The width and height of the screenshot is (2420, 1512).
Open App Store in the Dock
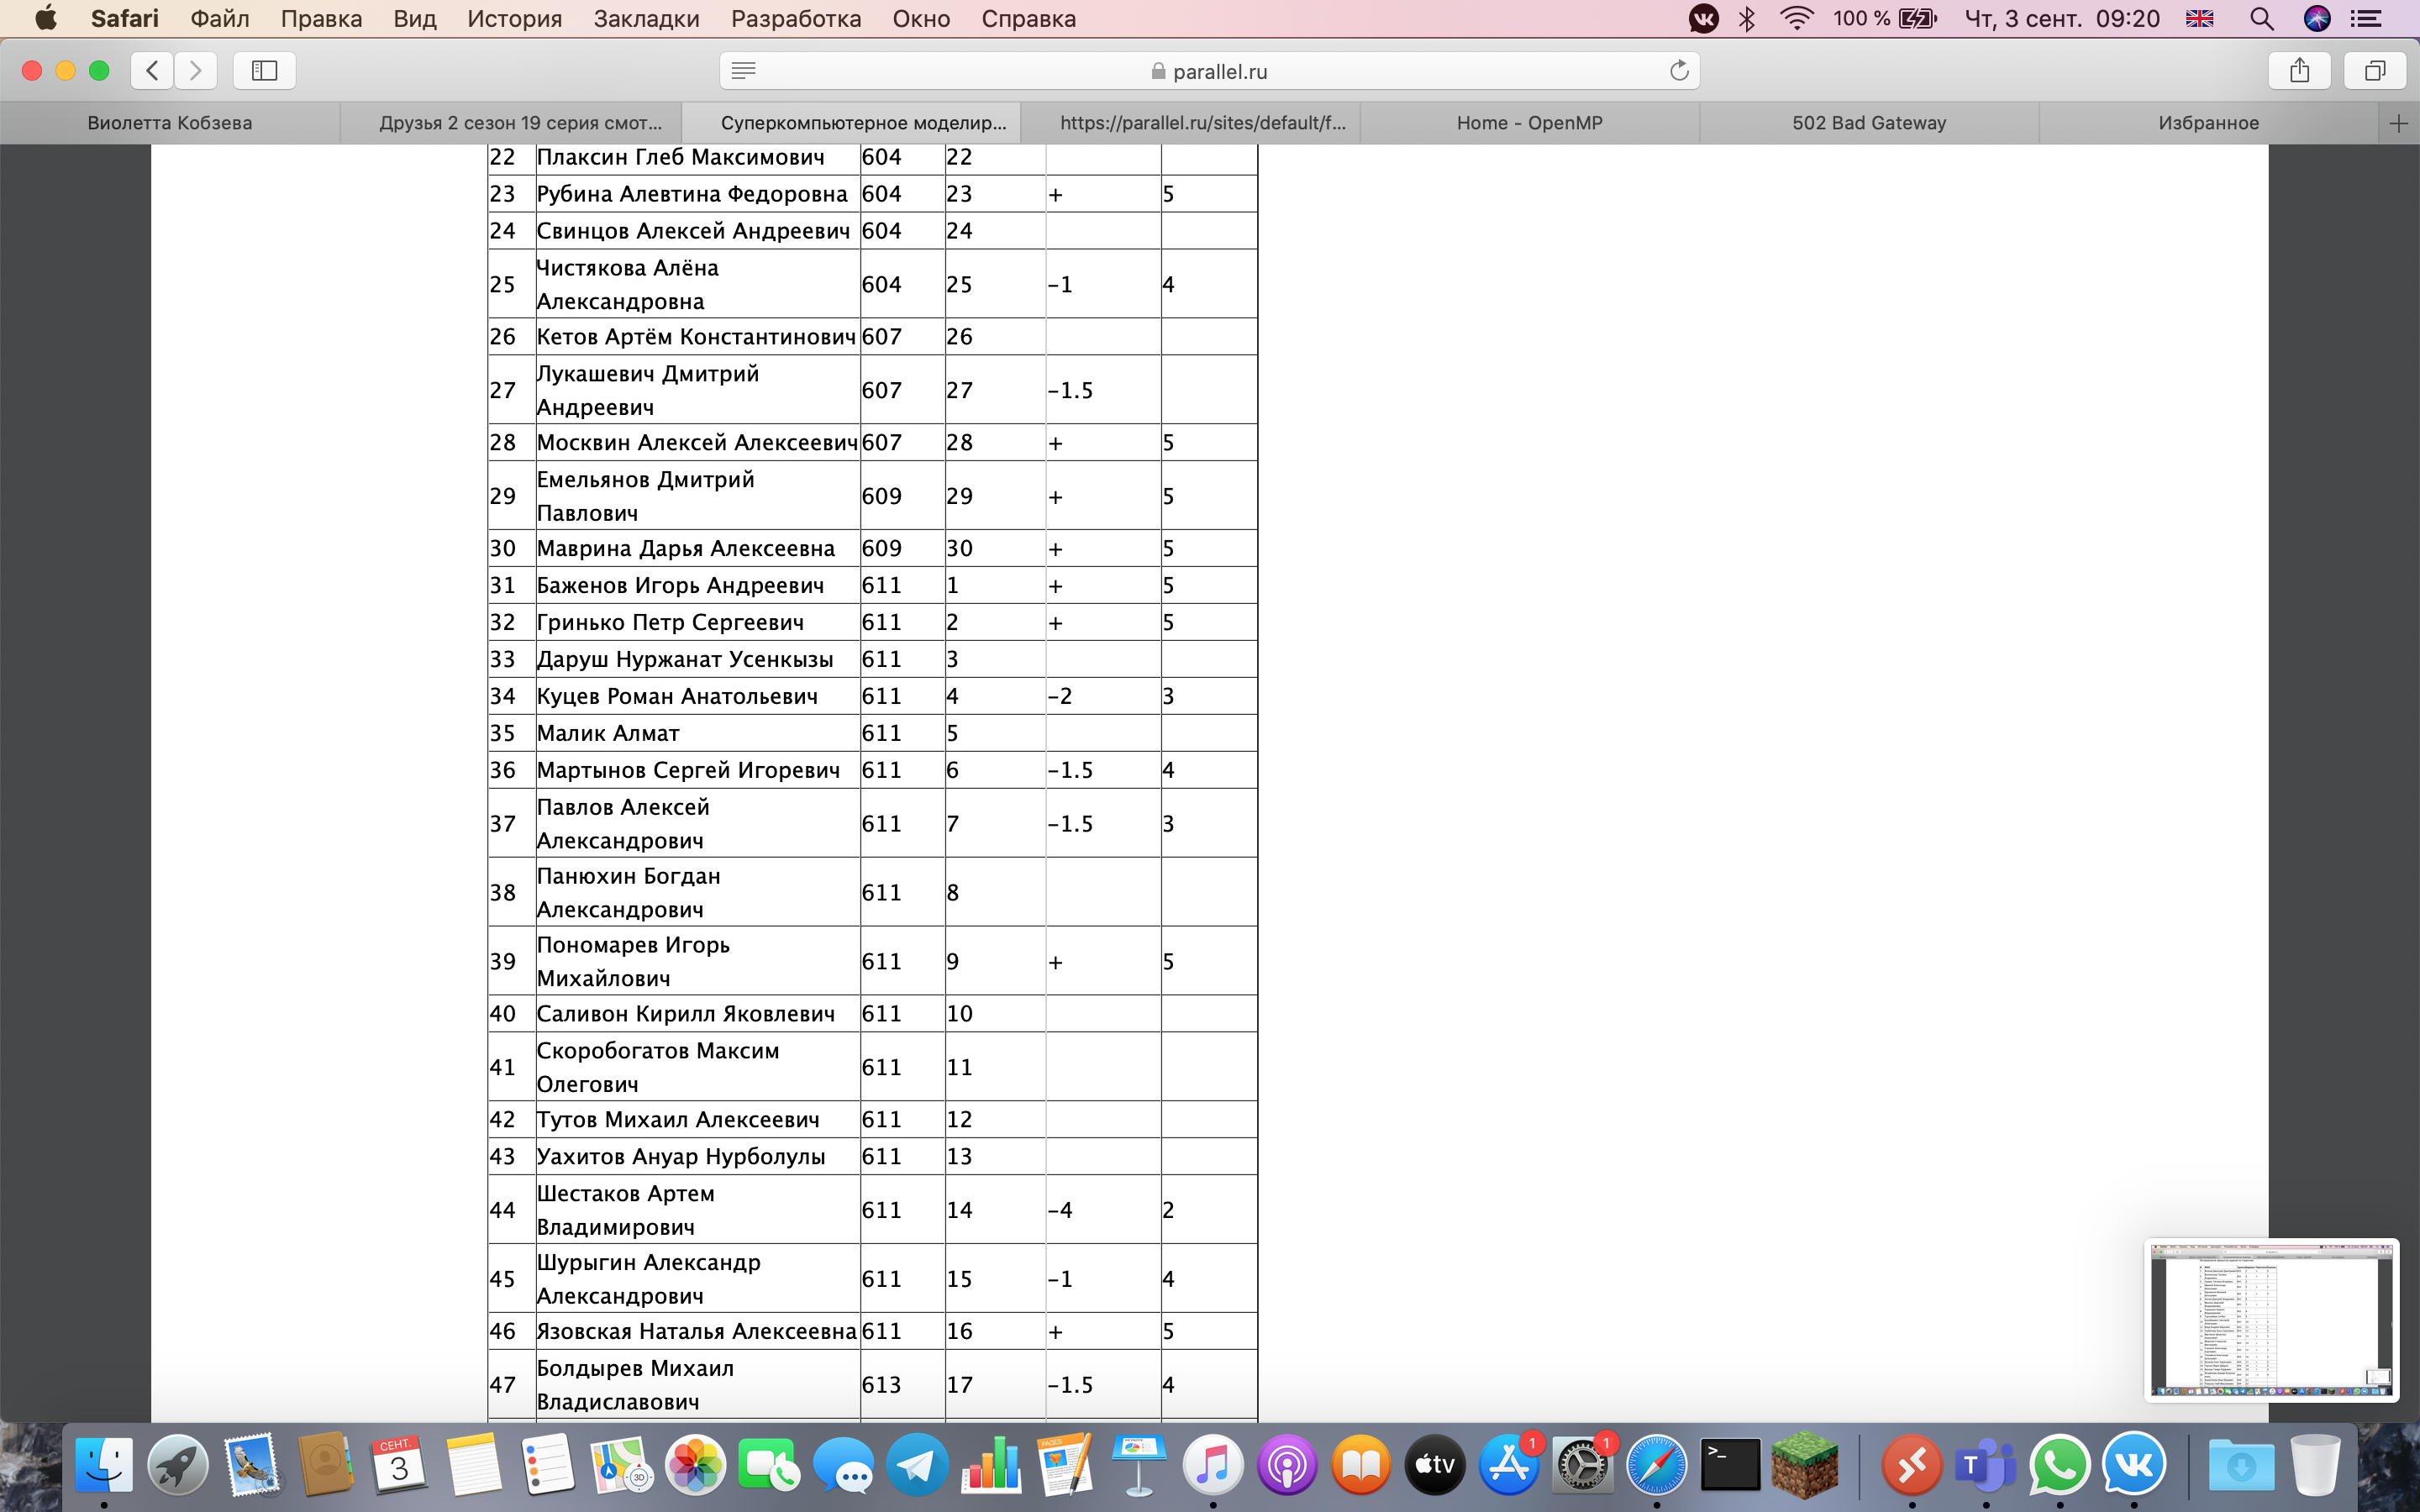[x=1509, y=1465]
